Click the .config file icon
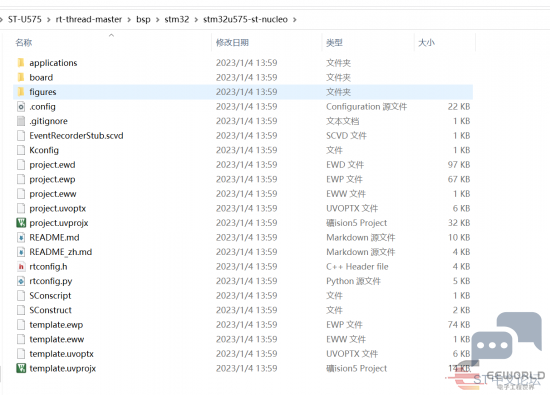550x395 pixels. tap(21, 106)
